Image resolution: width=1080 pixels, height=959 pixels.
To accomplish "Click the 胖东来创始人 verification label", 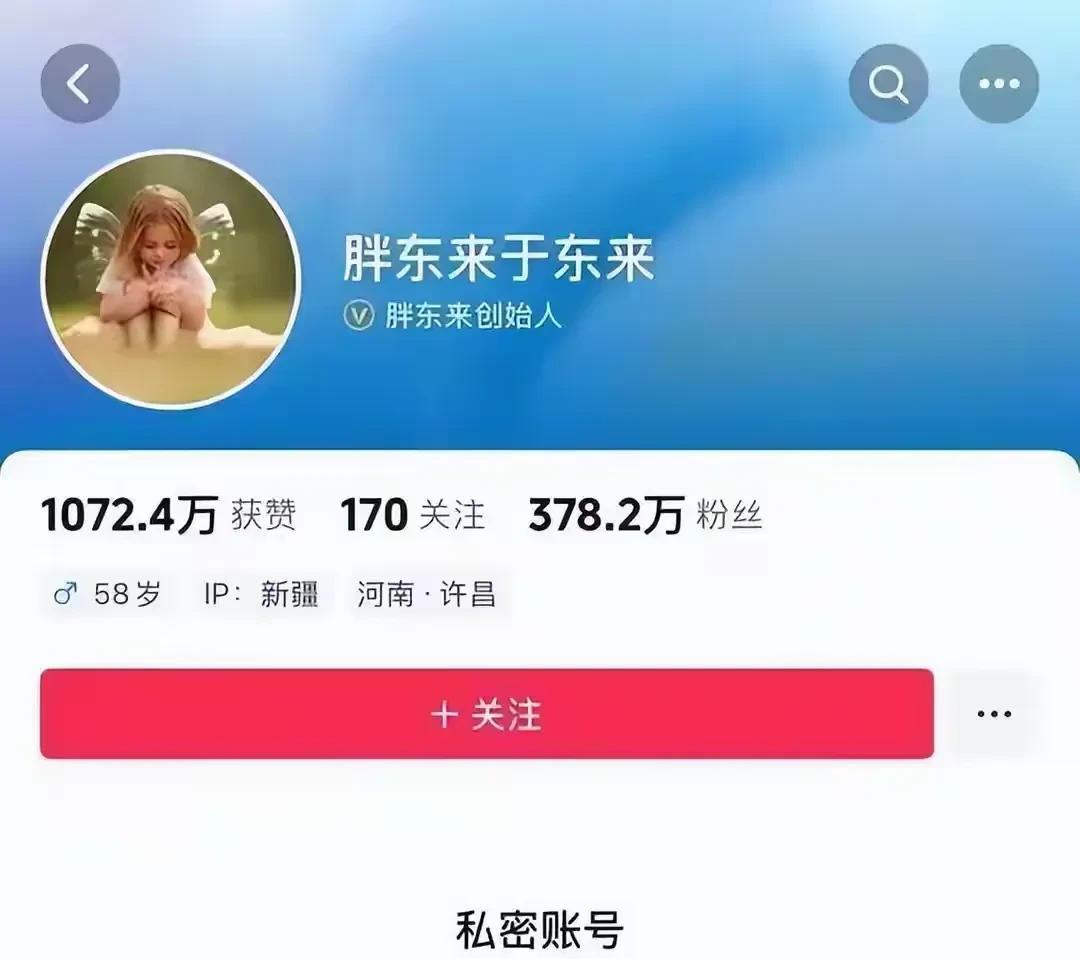I will 473,316.
